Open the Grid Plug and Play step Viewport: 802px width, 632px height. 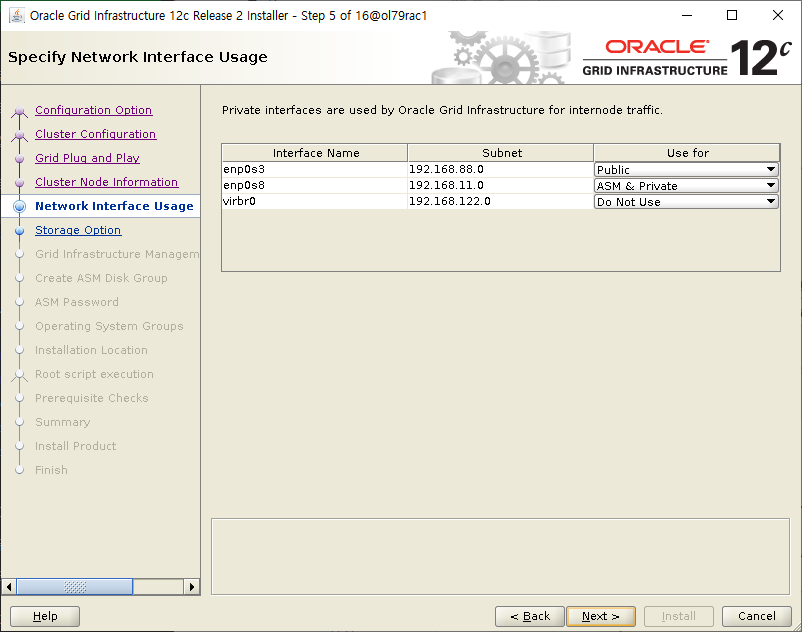pyautogui.click(x=87, y=158)
